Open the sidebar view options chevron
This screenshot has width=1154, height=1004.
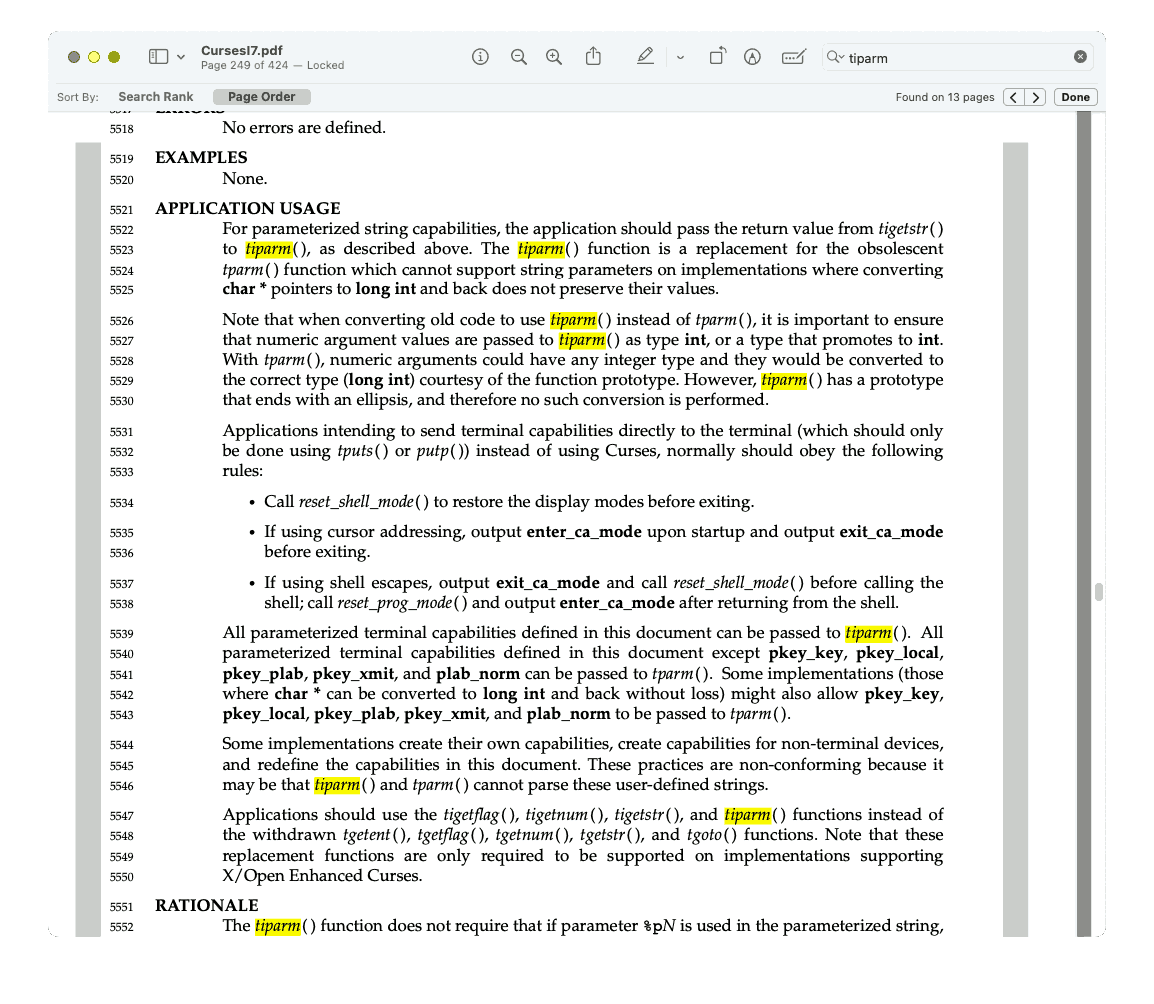pyautogui.click(x=181, y=57)
